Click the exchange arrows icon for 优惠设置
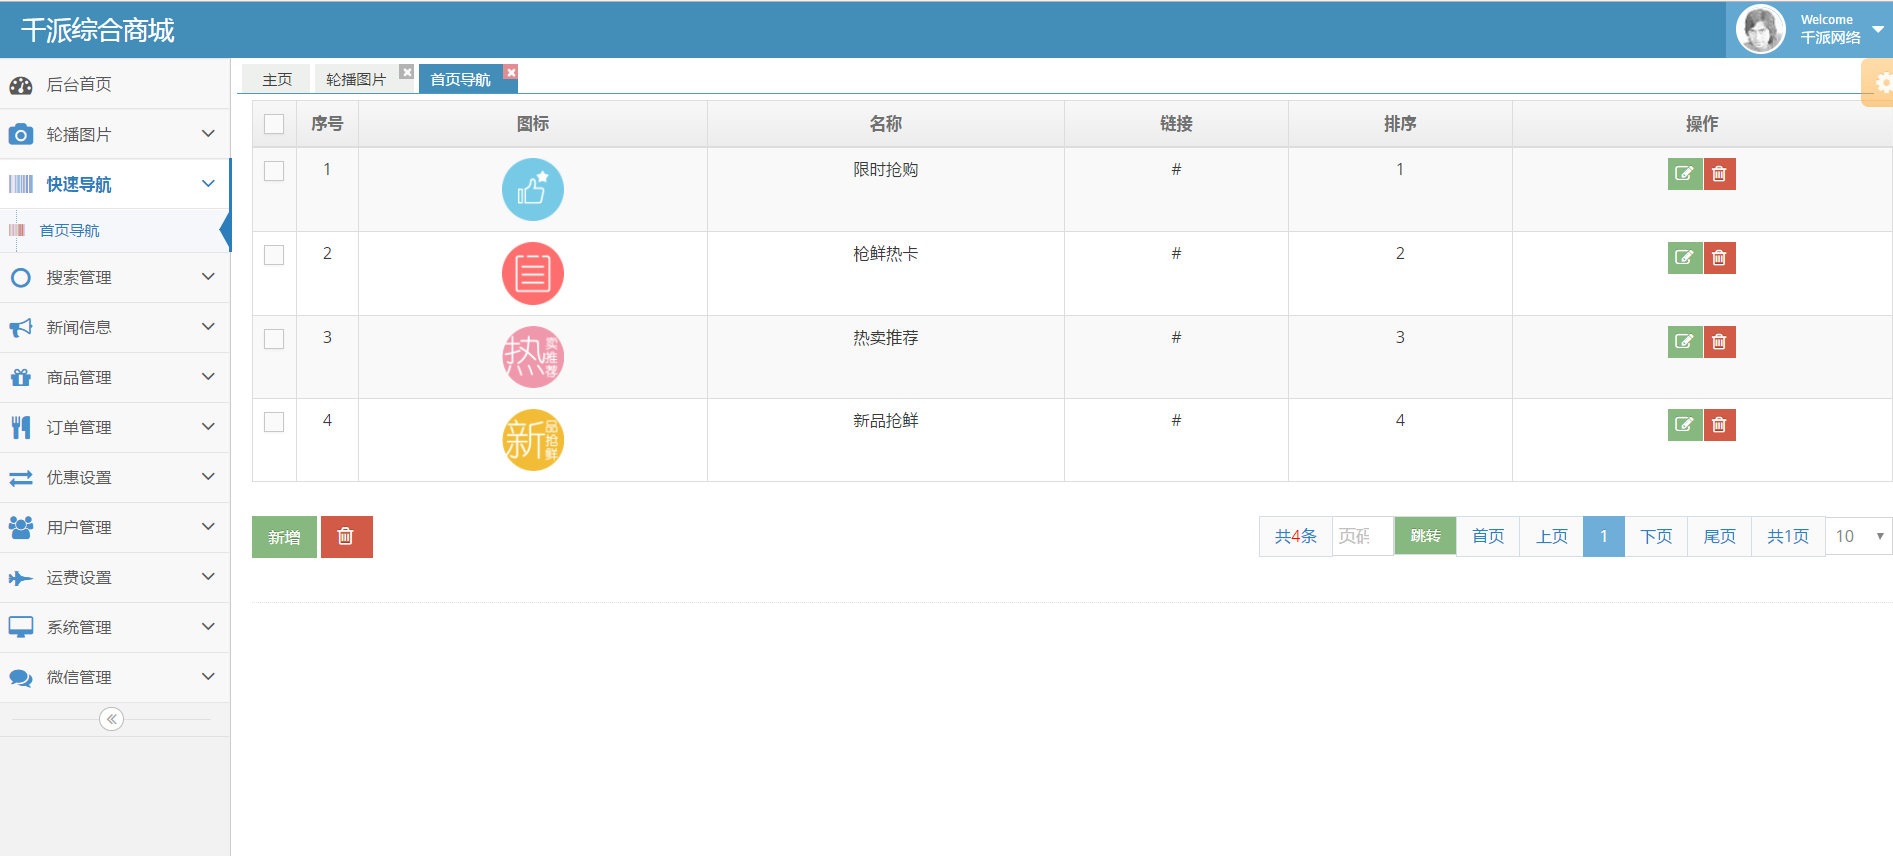Viewport: 1893px width, 856px height. (21, 478)
